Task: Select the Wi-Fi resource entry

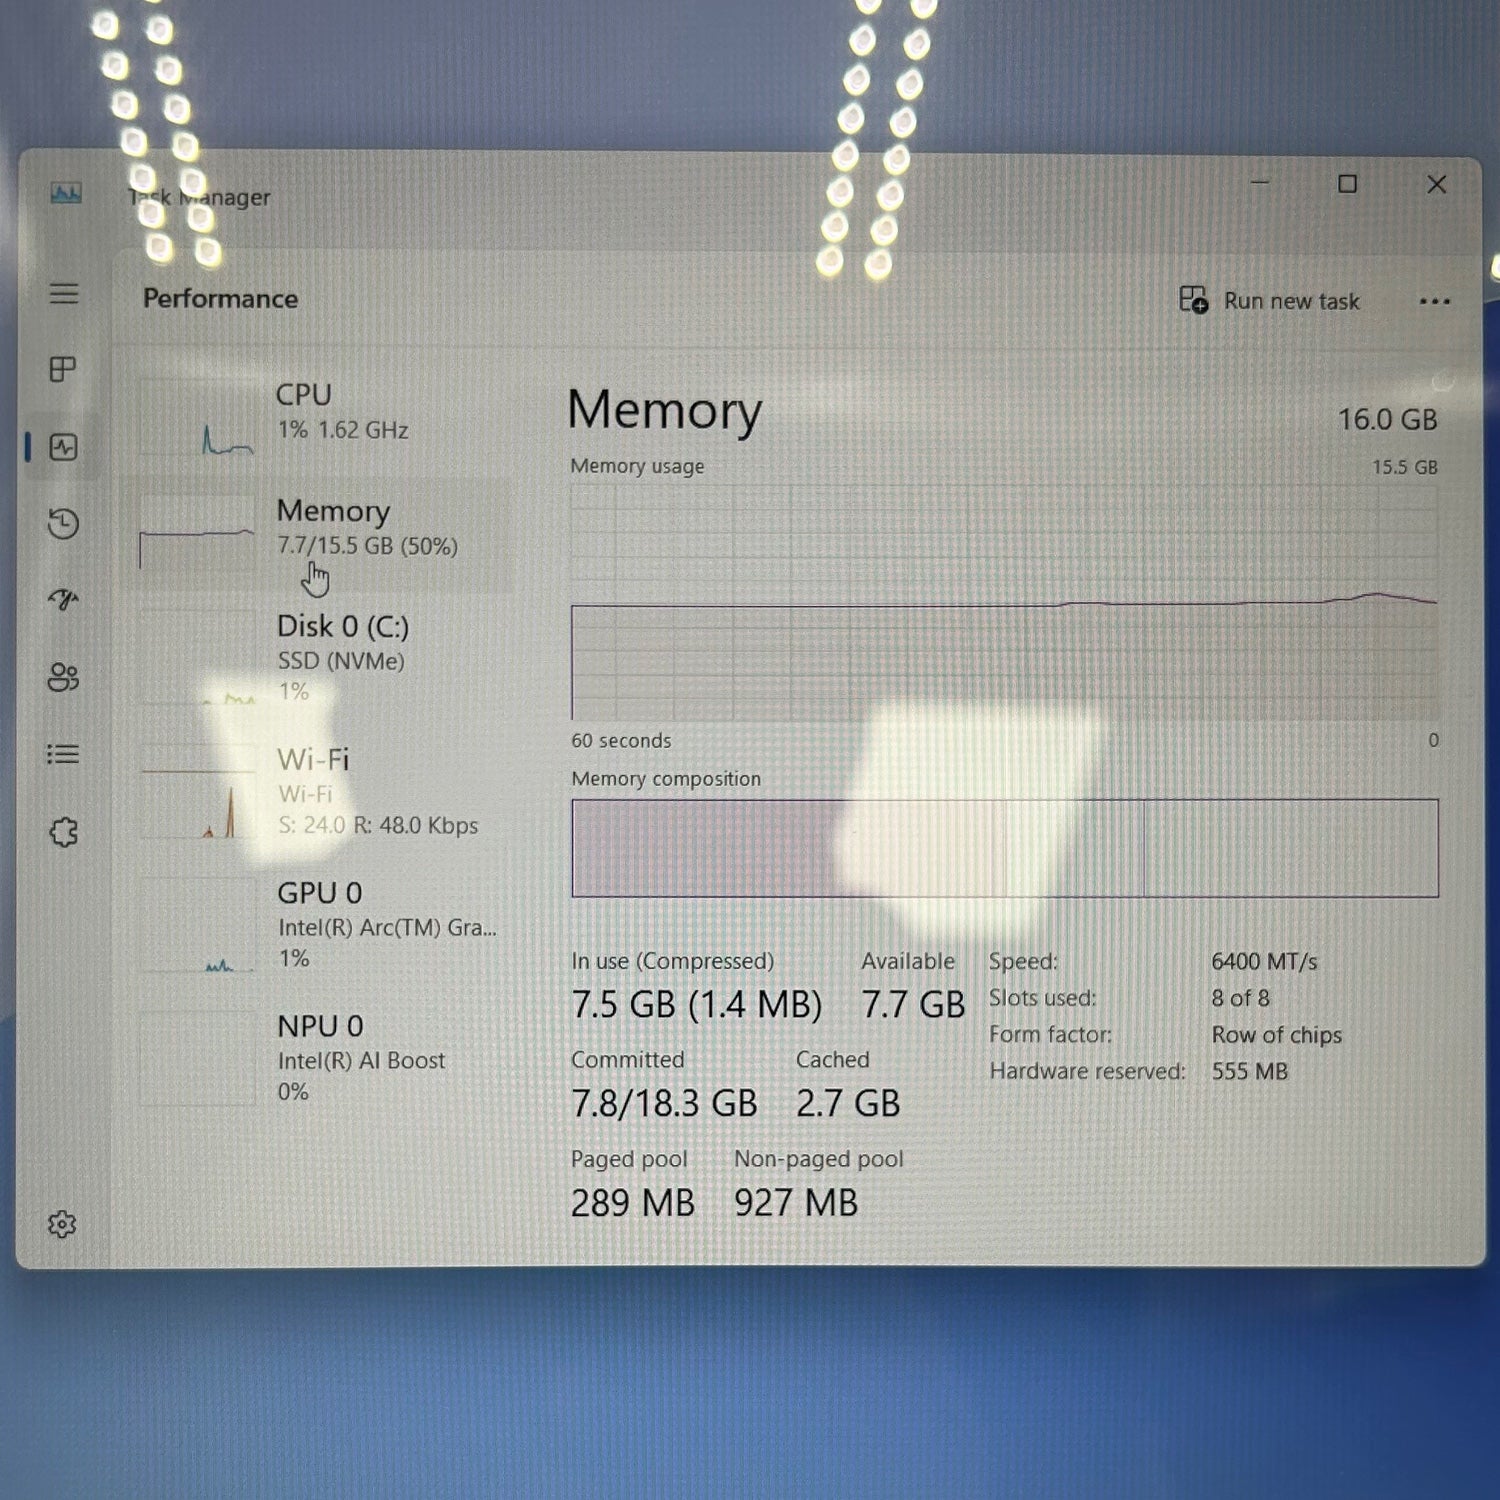Action: (x=320, y=791)
